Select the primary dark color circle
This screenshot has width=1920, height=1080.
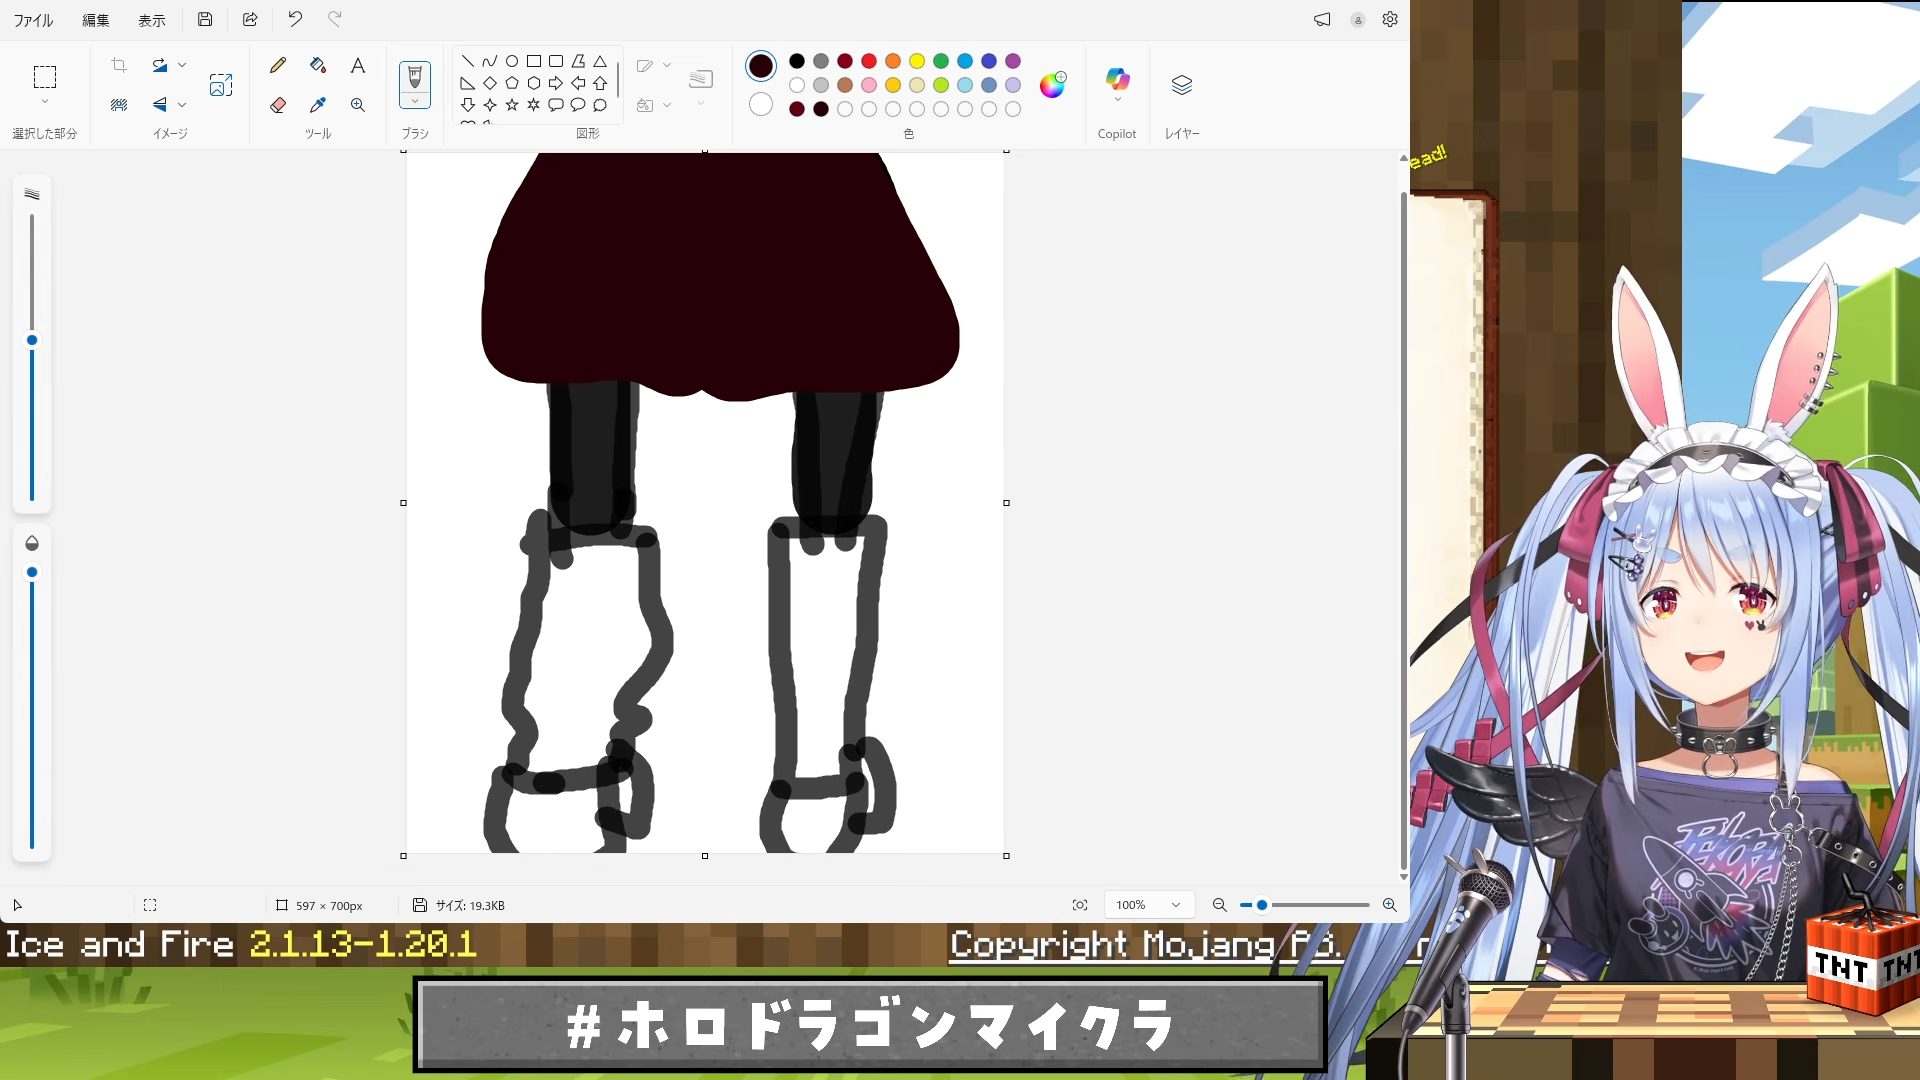(760, 66)
